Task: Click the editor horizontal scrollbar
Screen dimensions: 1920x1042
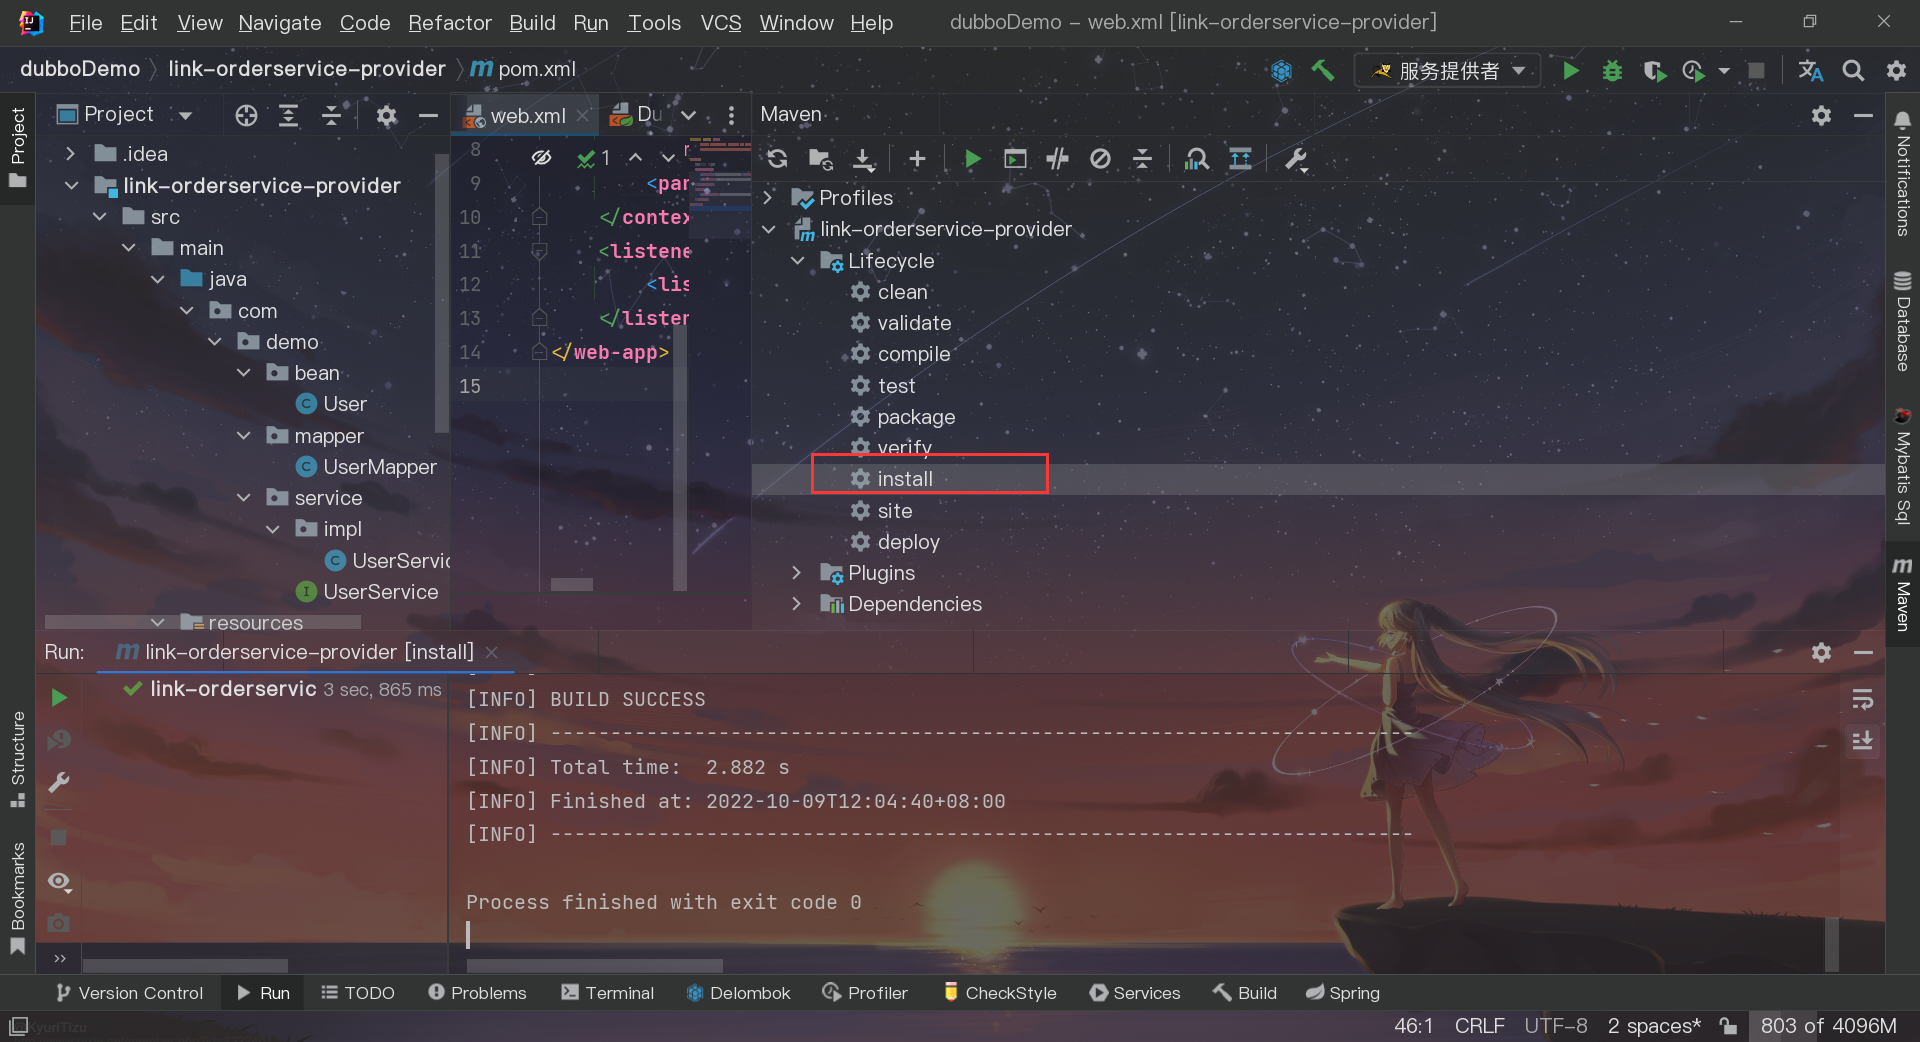Action: point(571,584)
